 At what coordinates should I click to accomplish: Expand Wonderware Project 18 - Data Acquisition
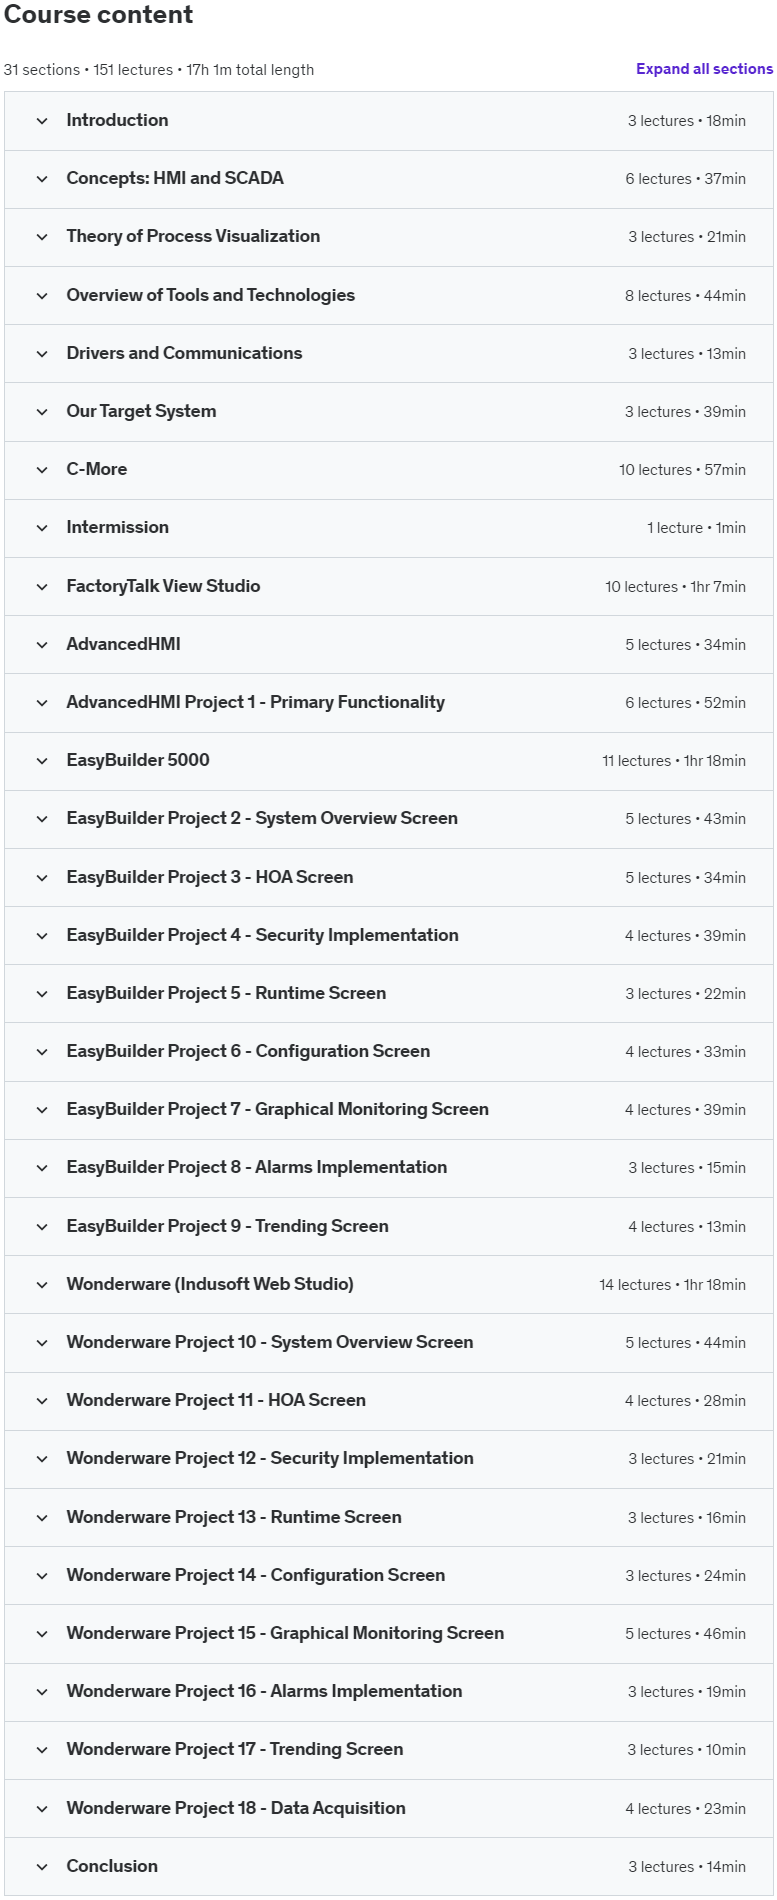coord(236,1808)
